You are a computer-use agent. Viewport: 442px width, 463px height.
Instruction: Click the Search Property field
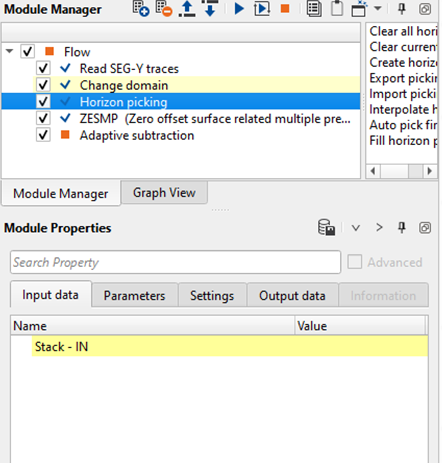tap(175, 262)
